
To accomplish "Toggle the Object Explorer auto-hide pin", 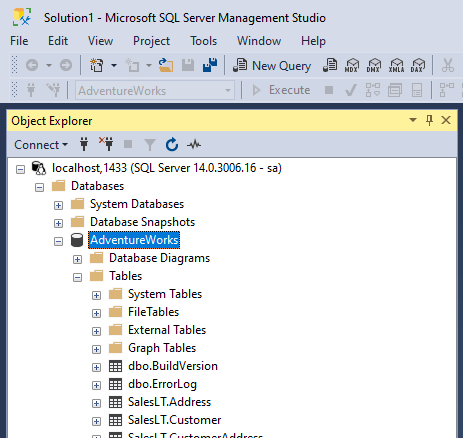I will 429,120.
